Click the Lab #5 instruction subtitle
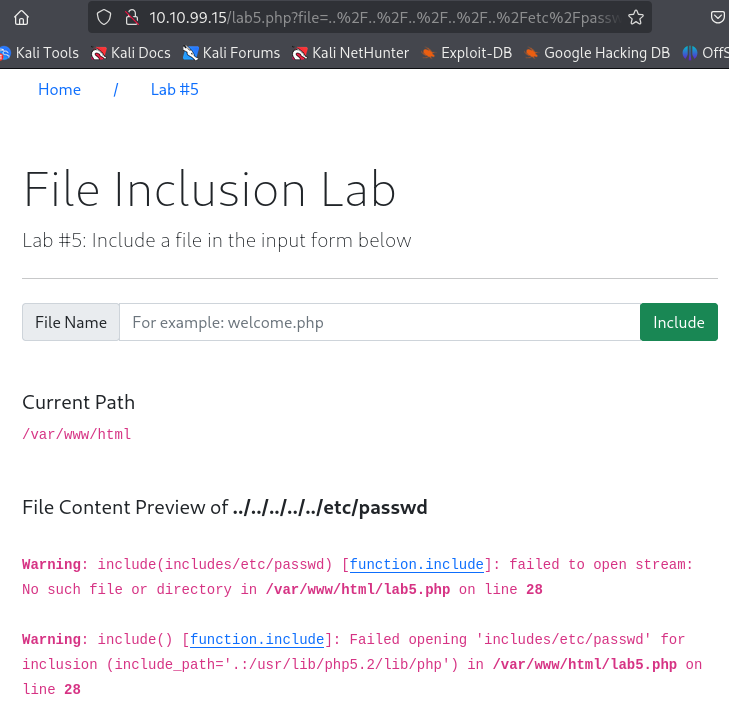Viewport: 729px width, 707px height. [x=217, y=241]
